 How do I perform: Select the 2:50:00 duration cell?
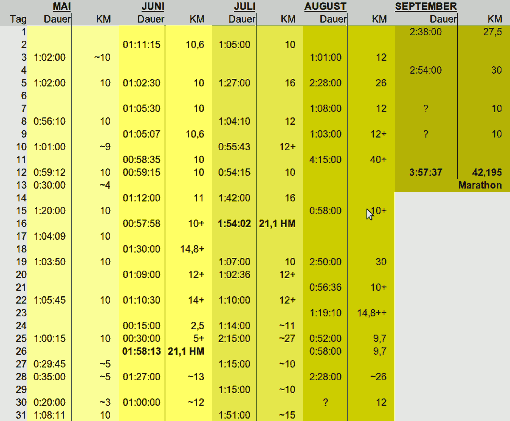pyautogui.click(x=325, y=262)
